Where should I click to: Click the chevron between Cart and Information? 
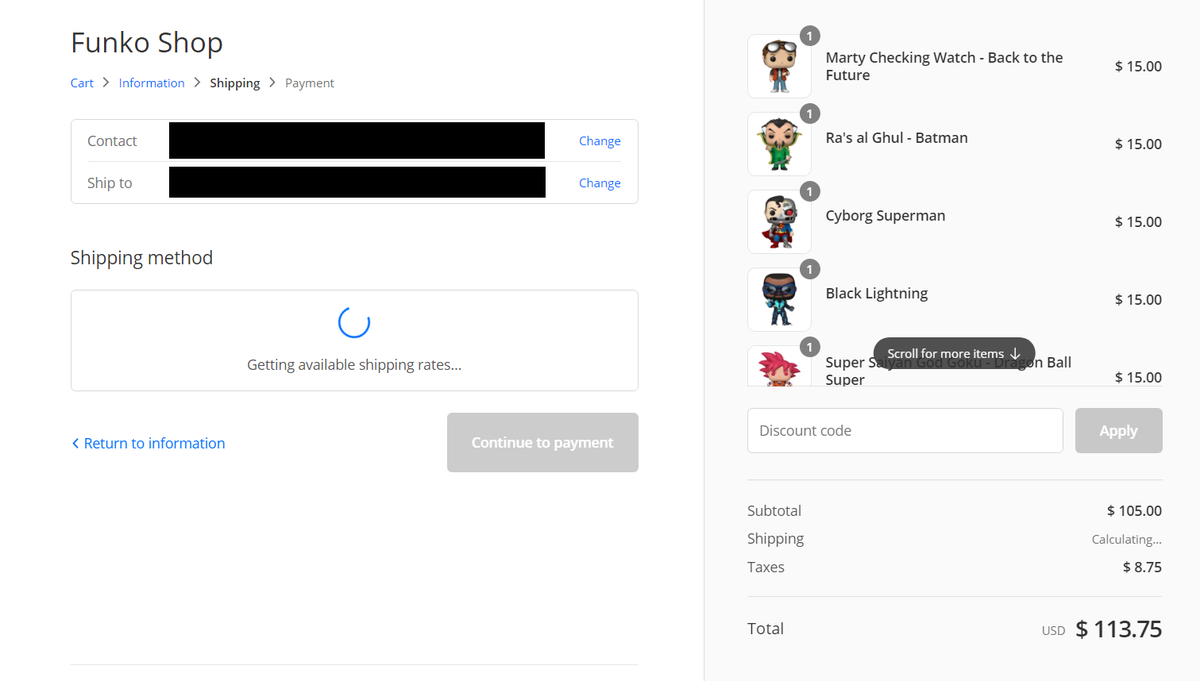(x=106, y=83)
